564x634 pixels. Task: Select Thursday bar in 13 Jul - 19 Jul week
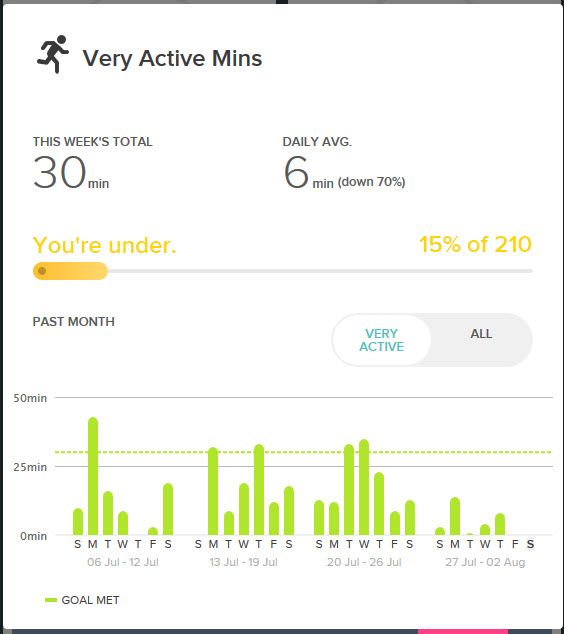(x=259, y=490)
